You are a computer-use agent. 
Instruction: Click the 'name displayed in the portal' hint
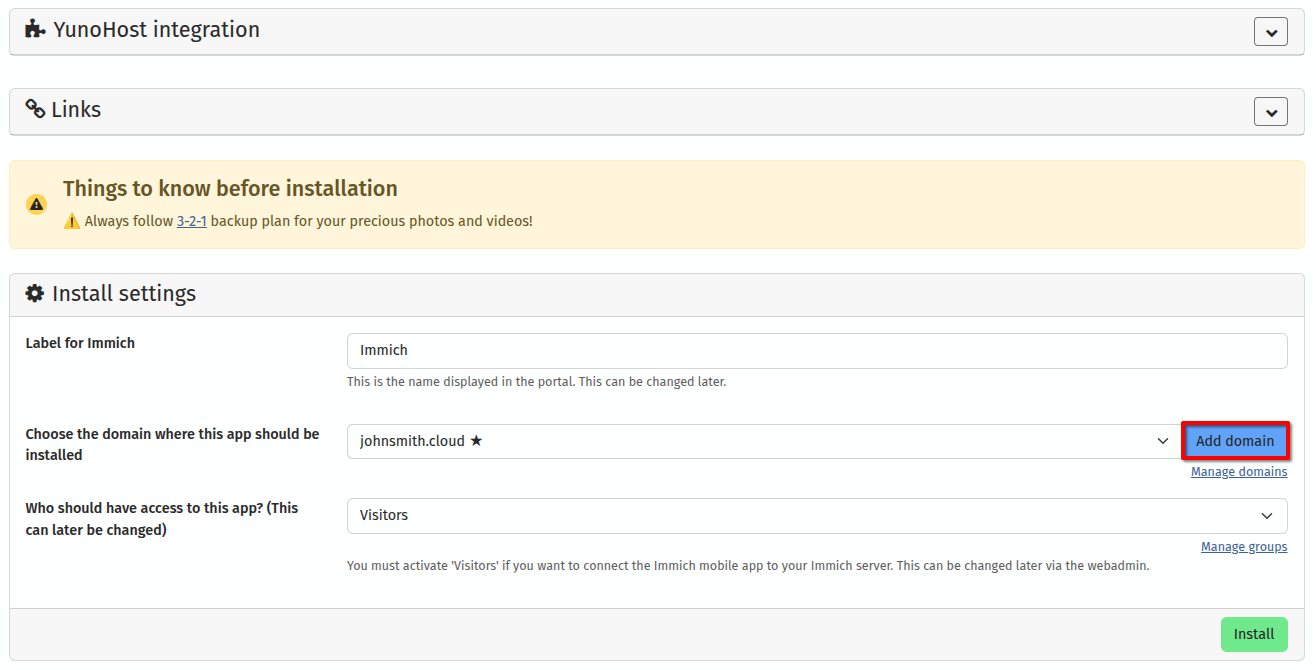coord(536,382)
